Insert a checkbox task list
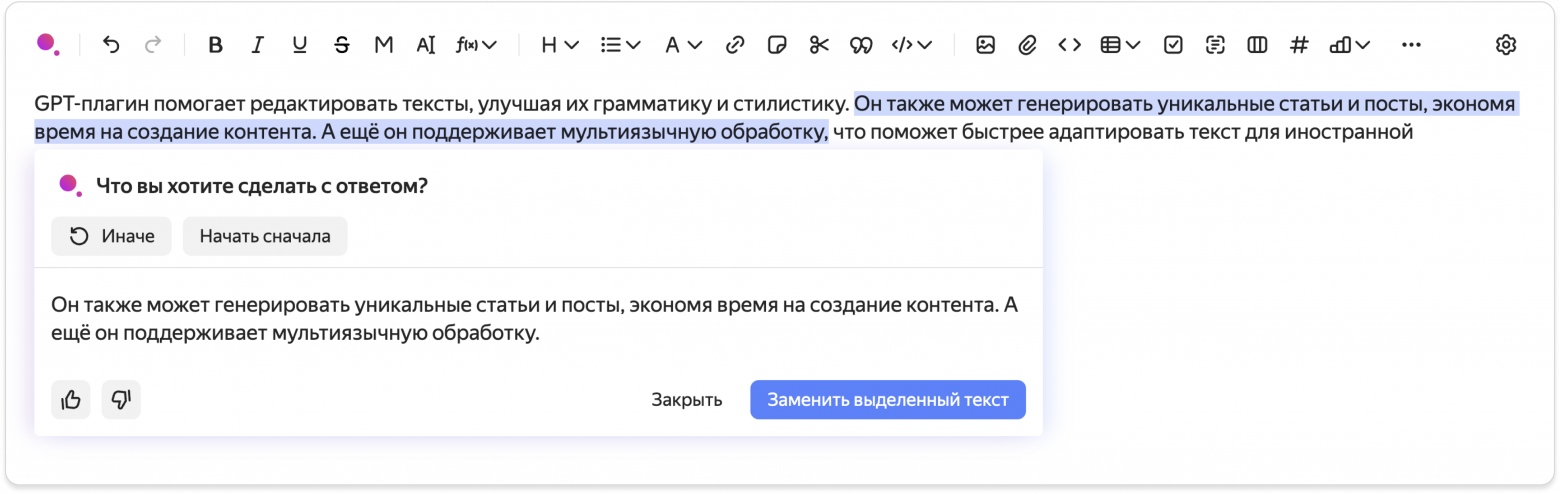This screenshot has width=1560, height=494. tap(1174, 44)
